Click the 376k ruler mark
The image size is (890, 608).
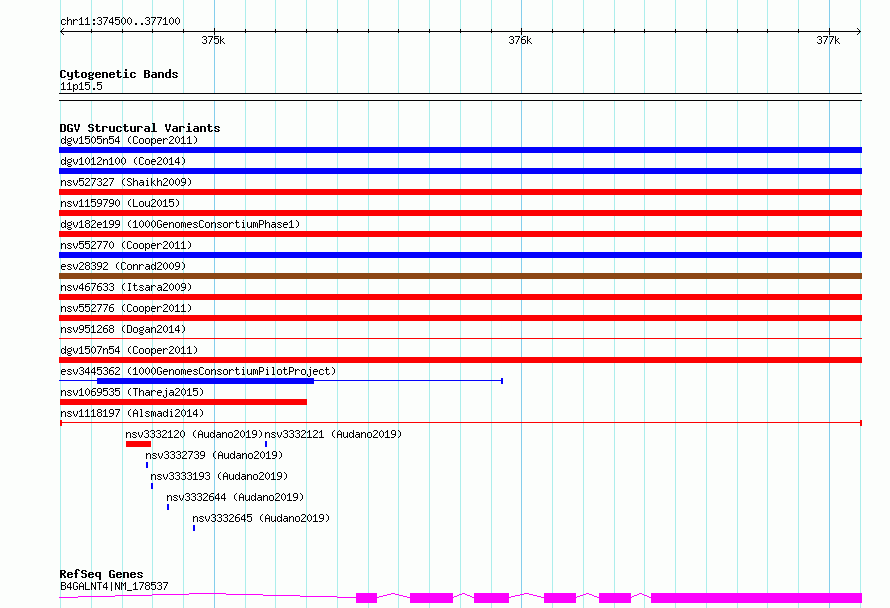(520, 40)
